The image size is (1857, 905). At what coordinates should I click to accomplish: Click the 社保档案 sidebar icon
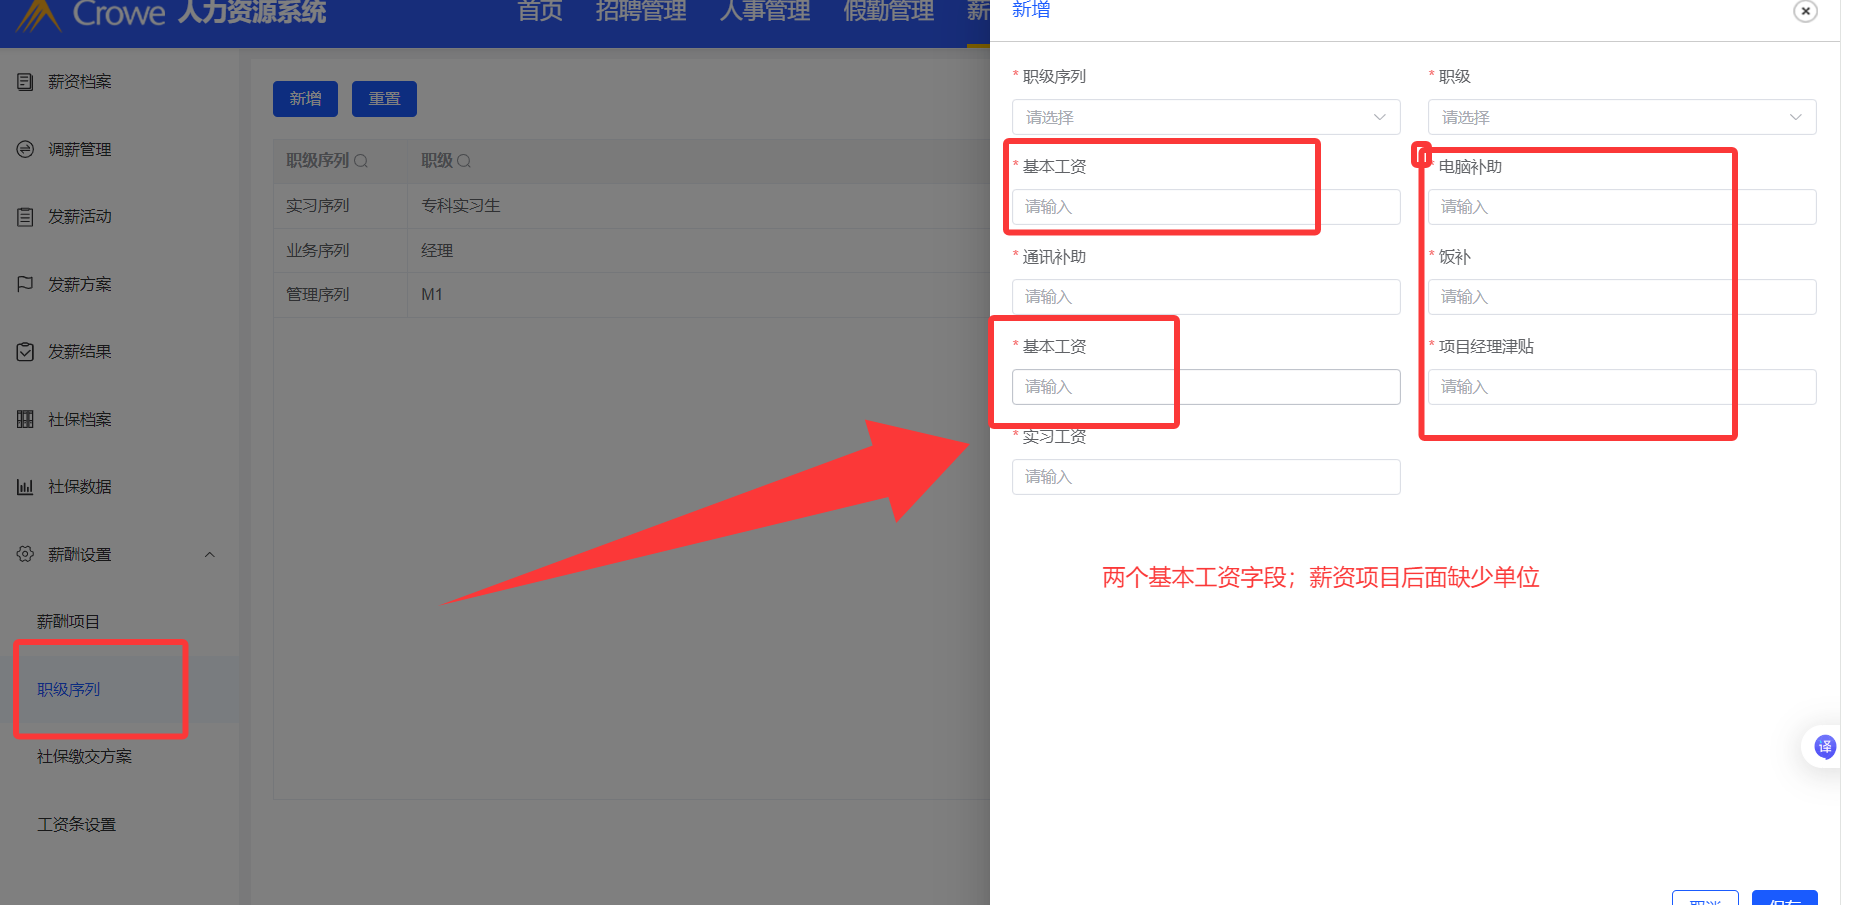tap(25, 419)
